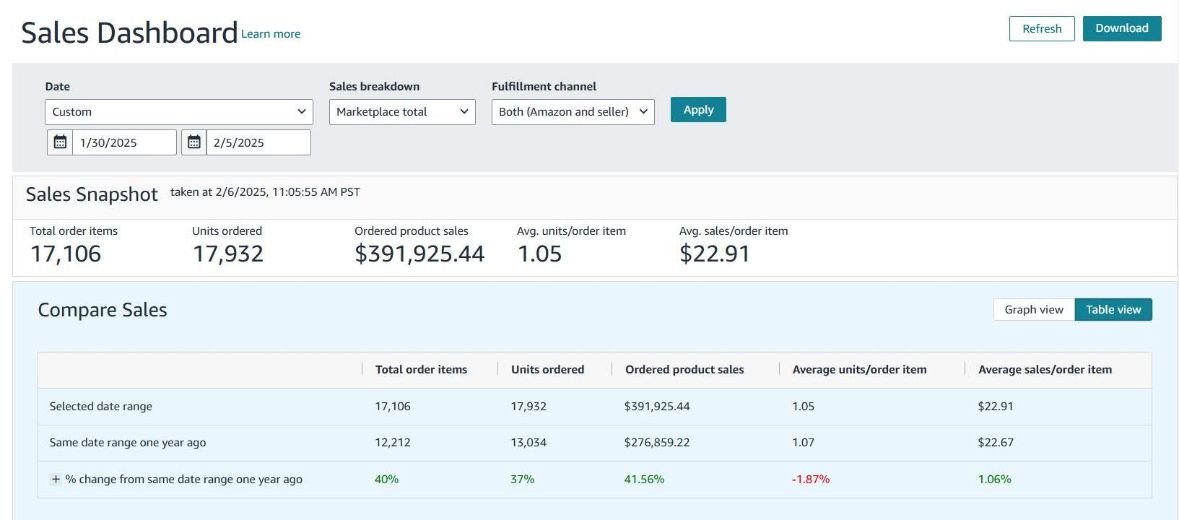Viewport: 1179px width, 520px height.
Task: Open the Date range dropdown set to Custom
Action: (179, 112)
